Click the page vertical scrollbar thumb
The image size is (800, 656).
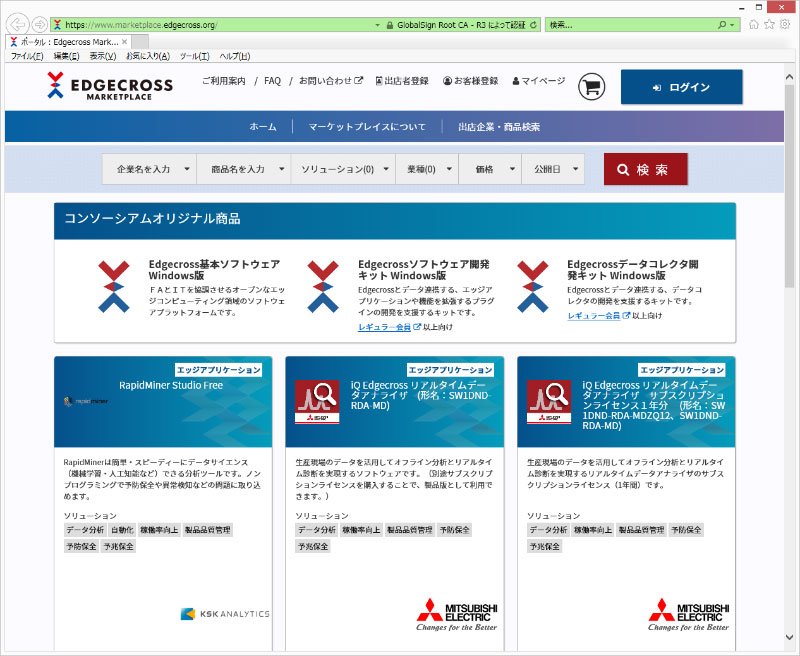point(789,186)
